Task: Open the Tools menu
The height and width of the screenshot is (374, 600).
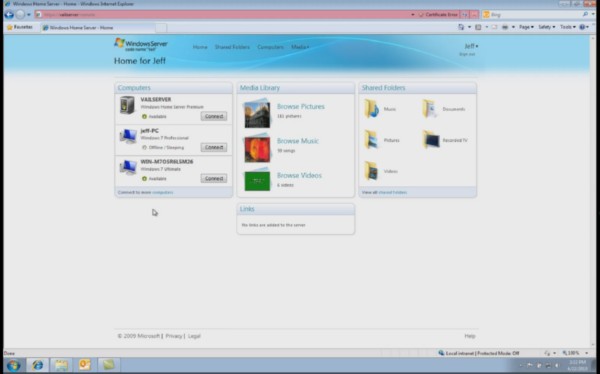Action: click(x=567, y=27)
